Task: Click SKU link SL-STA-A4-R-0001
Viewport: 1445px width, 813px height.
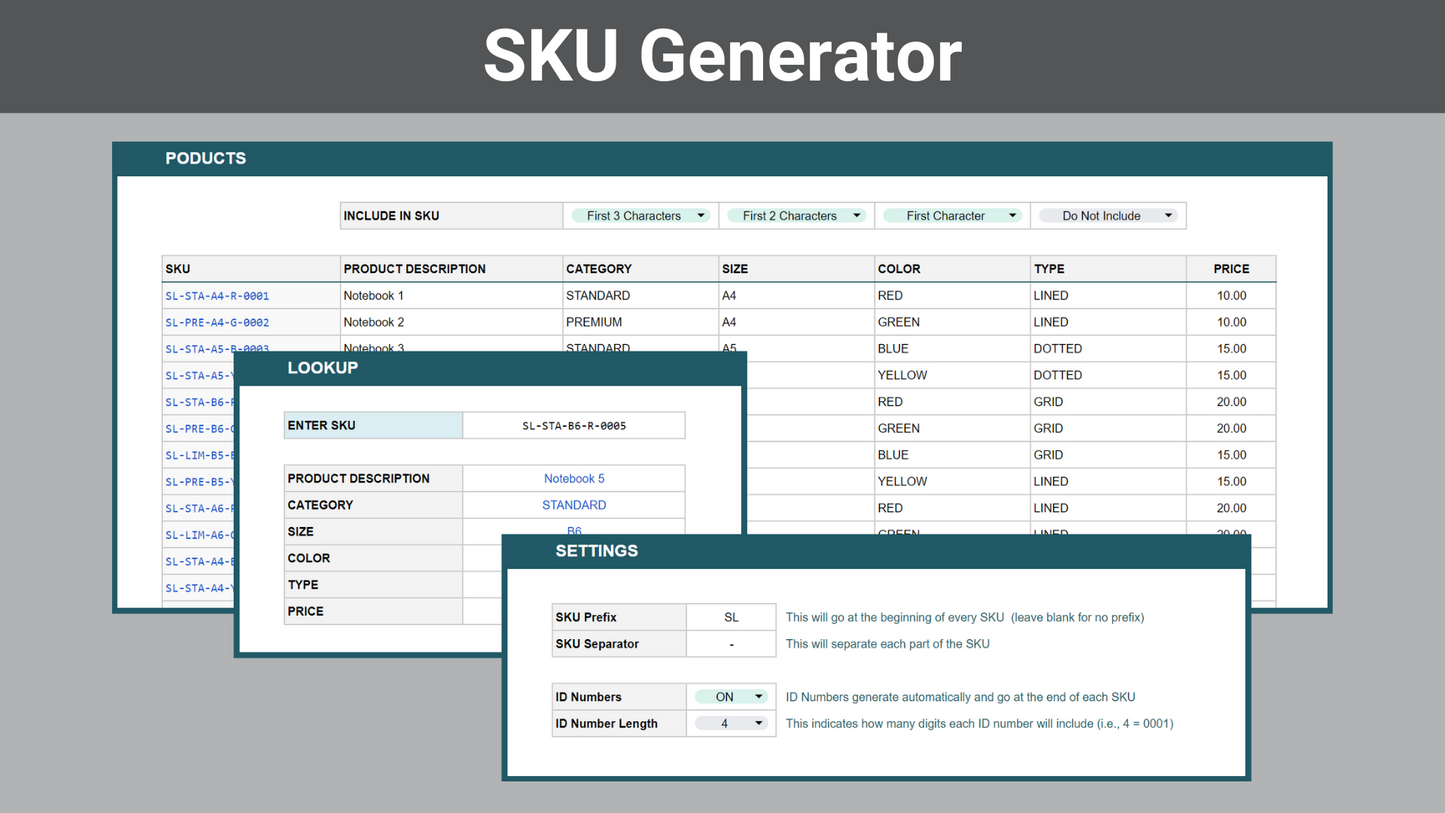Action: point(217,296)
